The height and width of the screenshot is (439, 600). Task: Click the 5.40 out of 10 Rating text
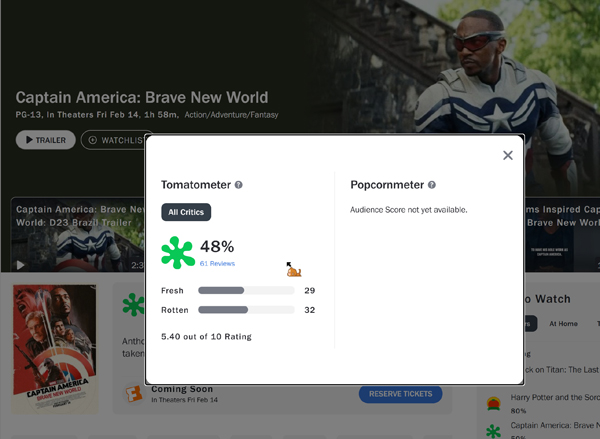point(206,337)
